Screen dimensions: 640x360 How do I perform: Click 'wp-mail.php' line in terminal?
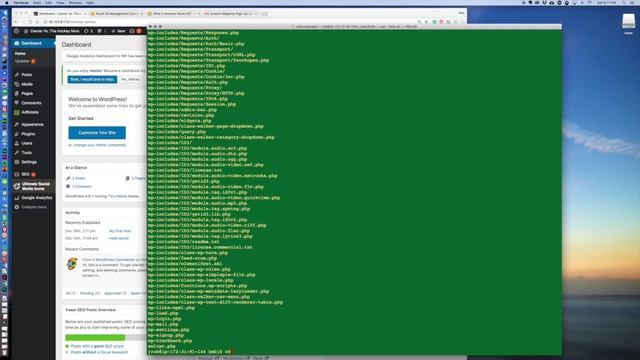point(163,324)
